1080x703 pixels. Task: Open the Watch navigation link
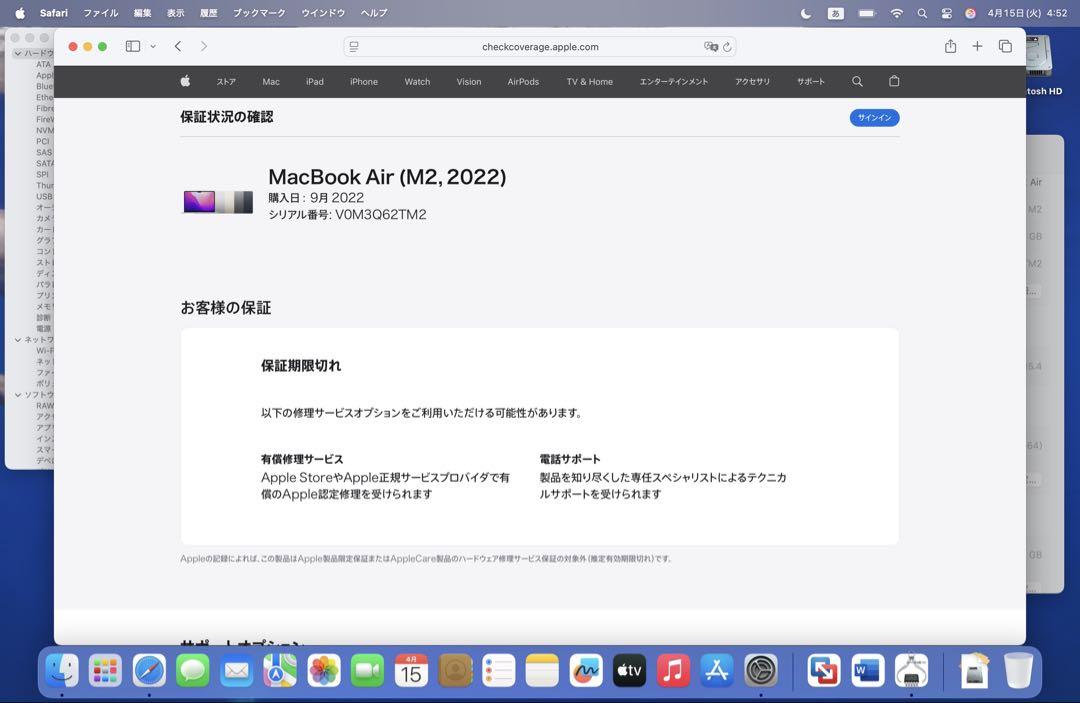click(x=417, y=81)
